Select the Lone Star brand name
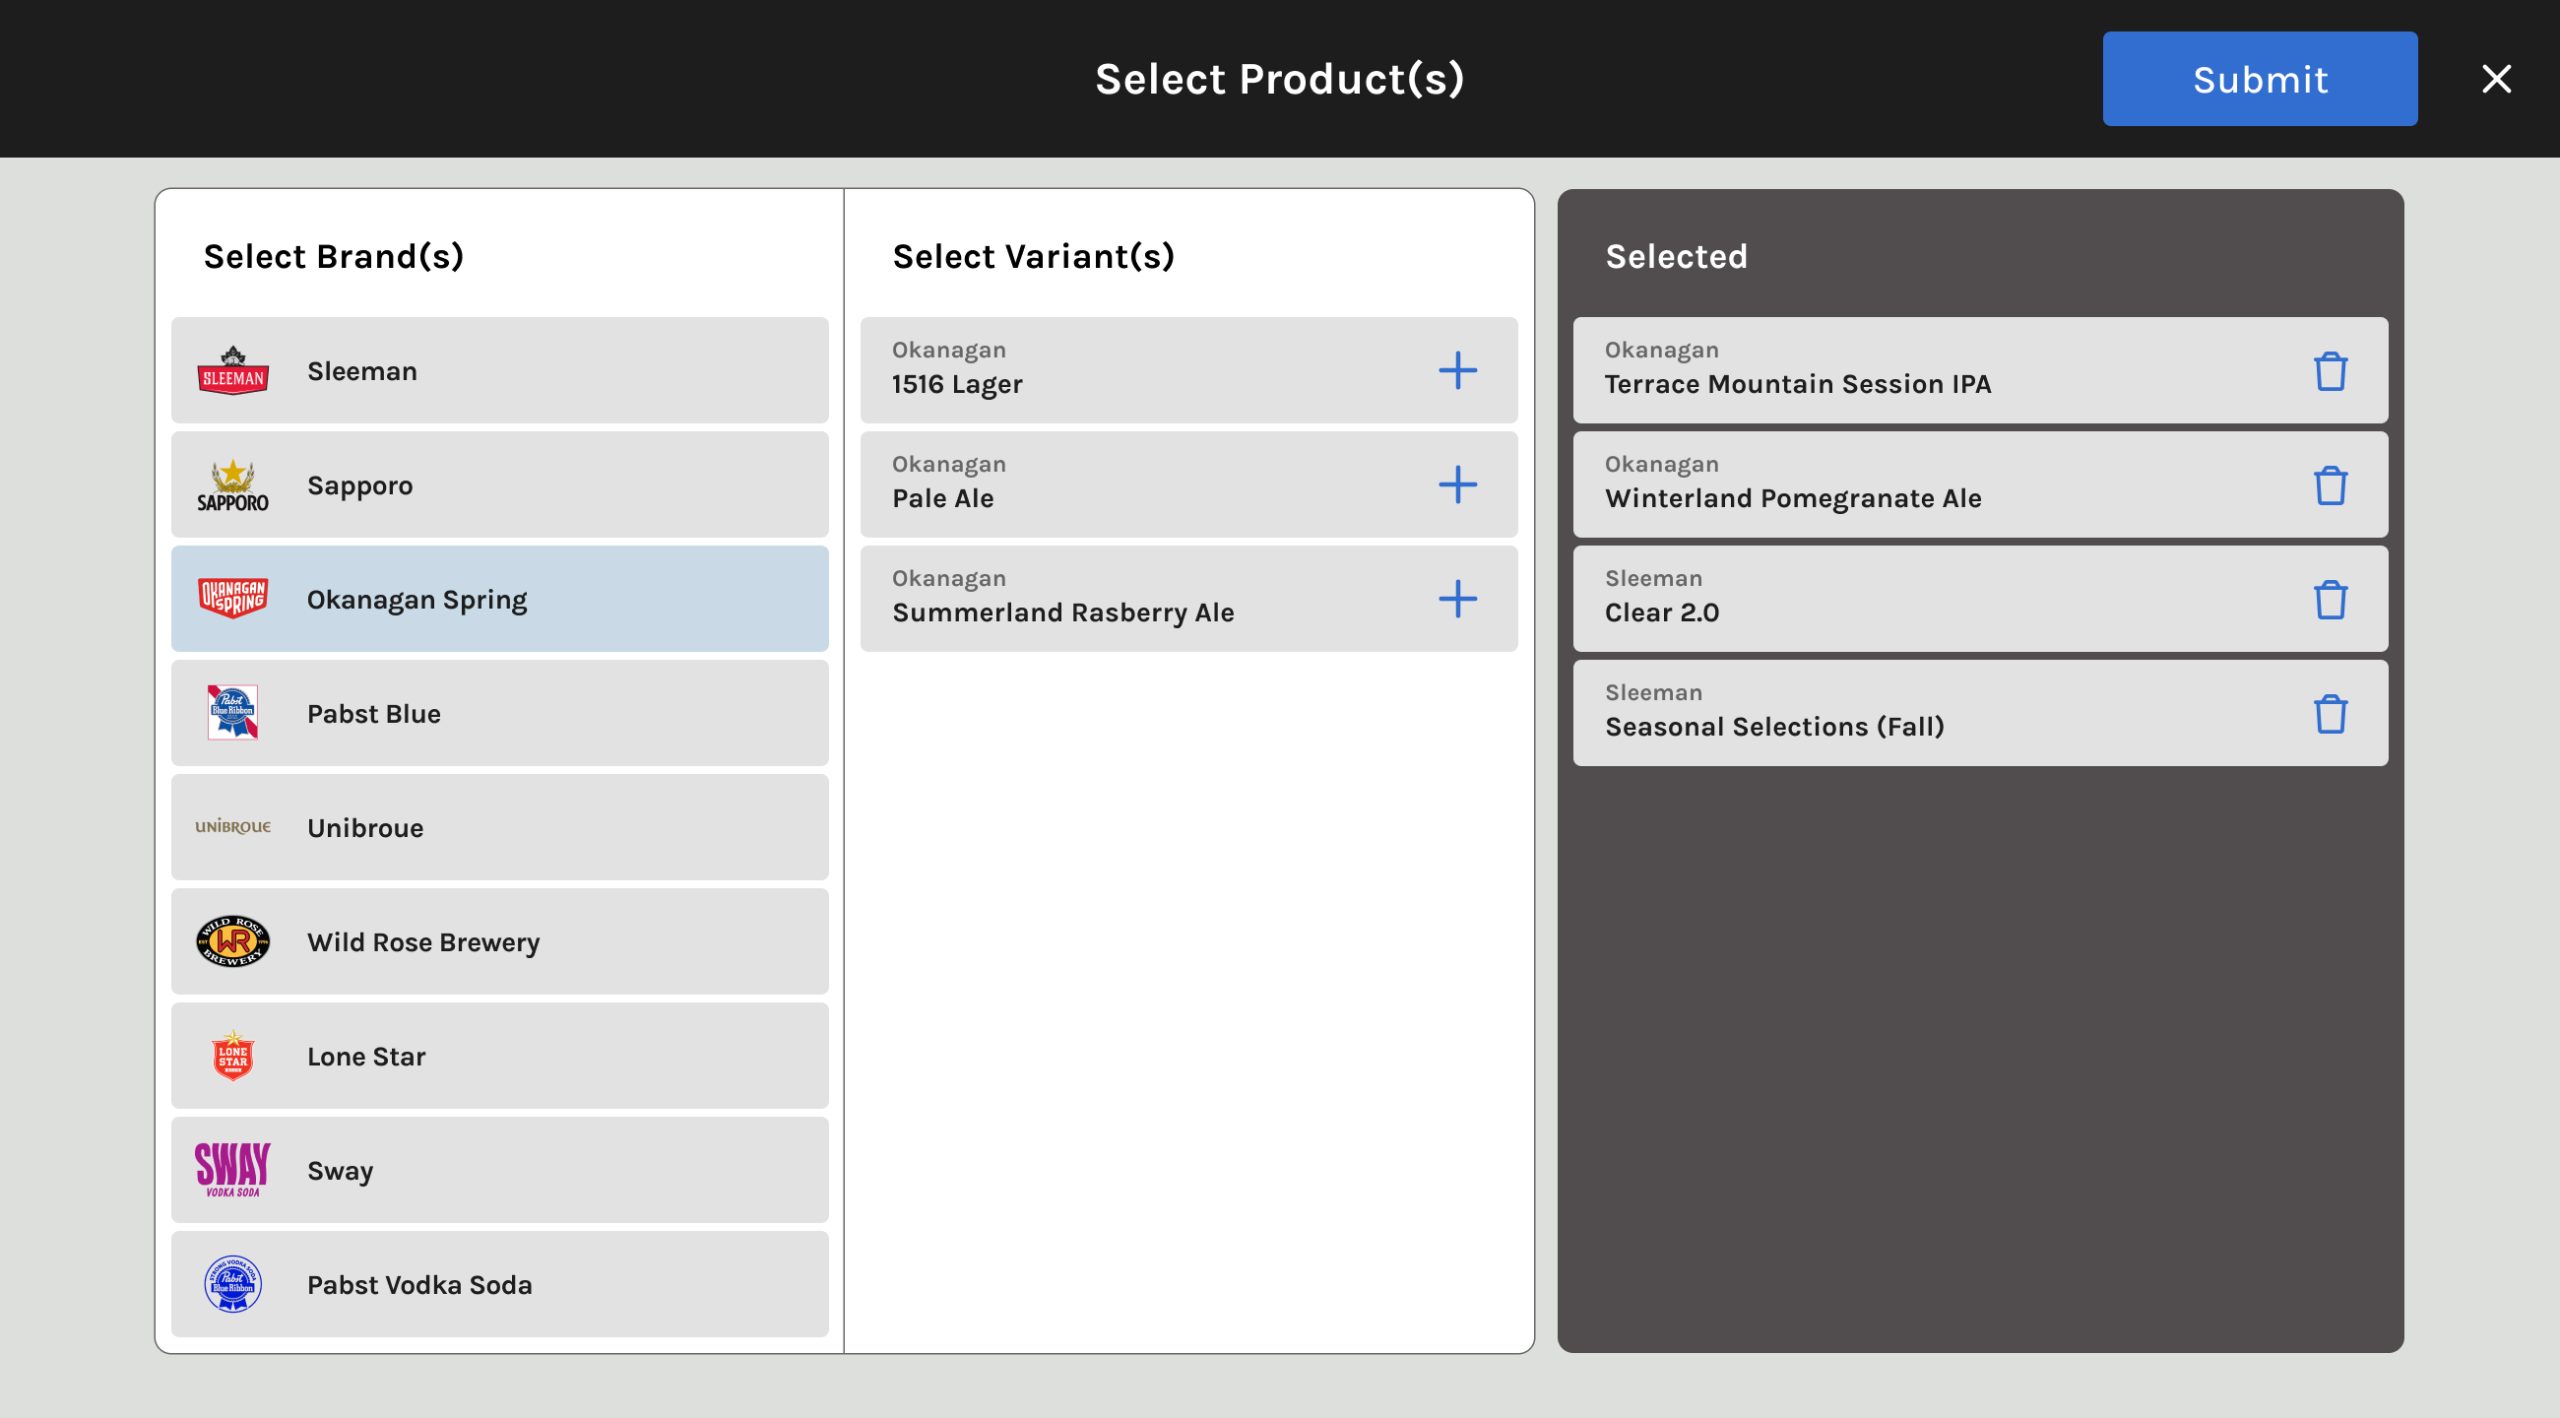 366,1056
